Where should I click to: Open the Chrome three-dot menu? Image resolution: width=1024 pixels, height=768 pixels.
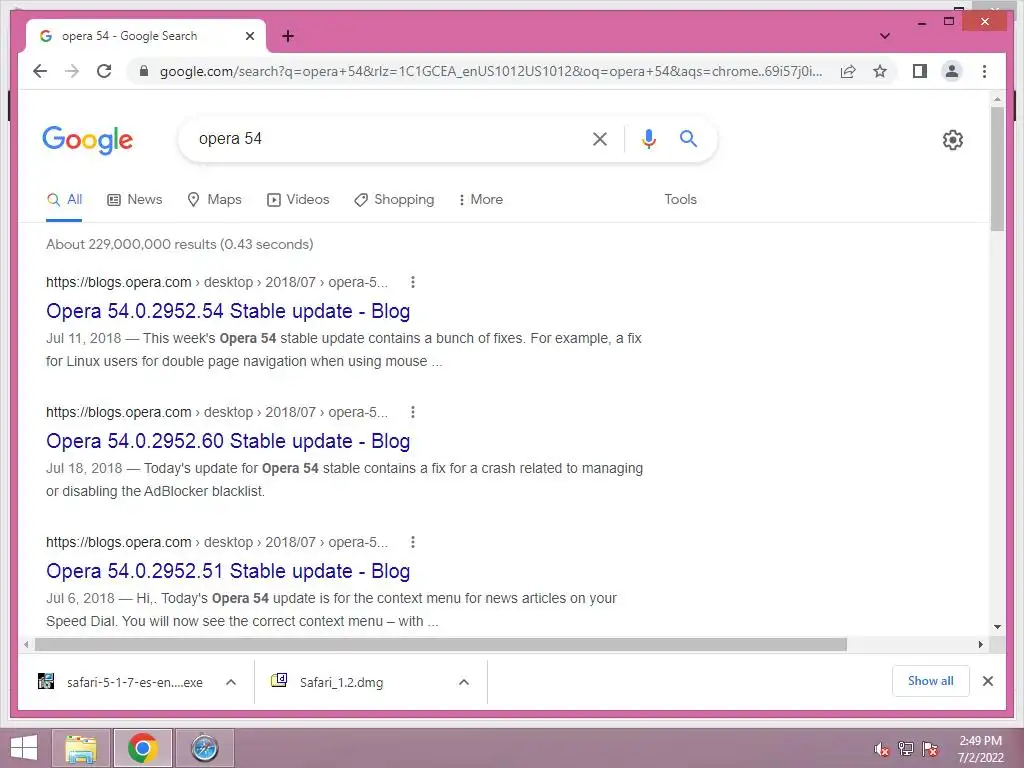tap(984, 71)
